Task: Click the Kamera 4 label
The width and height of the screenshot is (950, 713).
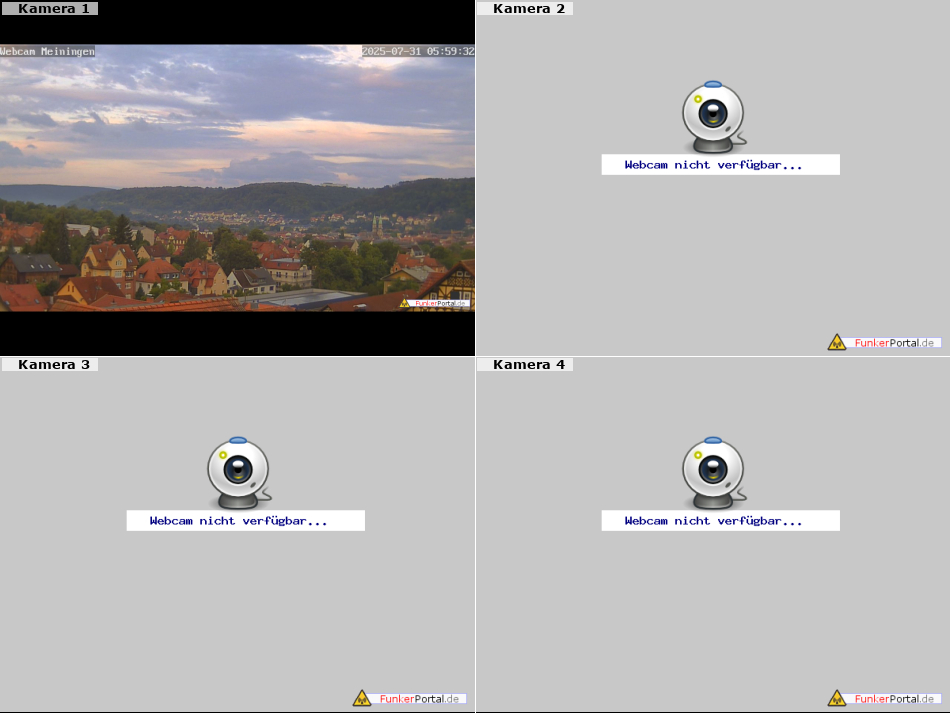Action: tap(525, 364)
